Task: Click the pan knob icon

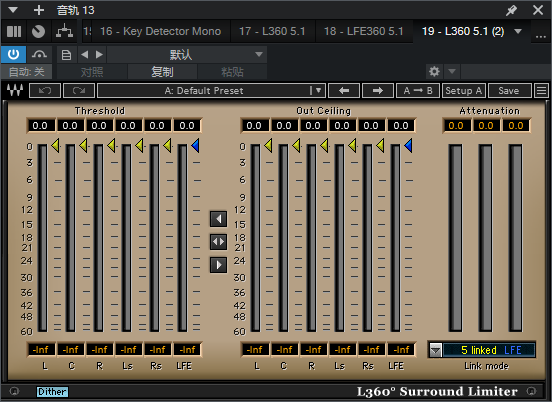Action: (38, 31)
